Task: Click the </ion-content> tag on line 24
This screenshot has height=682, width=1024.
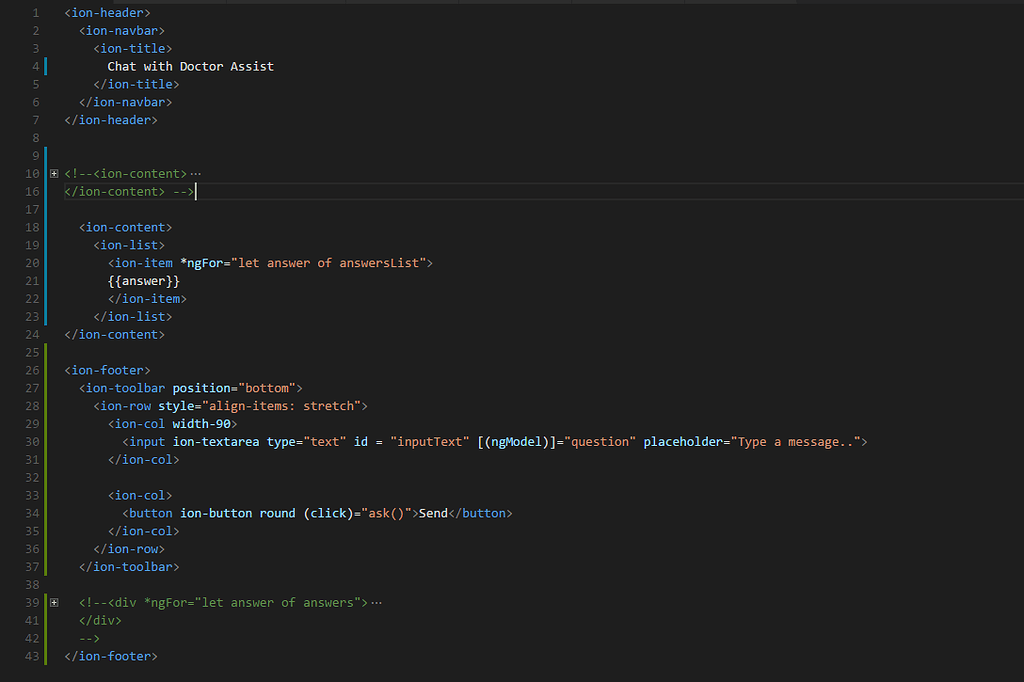Action: [x=115, y=334]
